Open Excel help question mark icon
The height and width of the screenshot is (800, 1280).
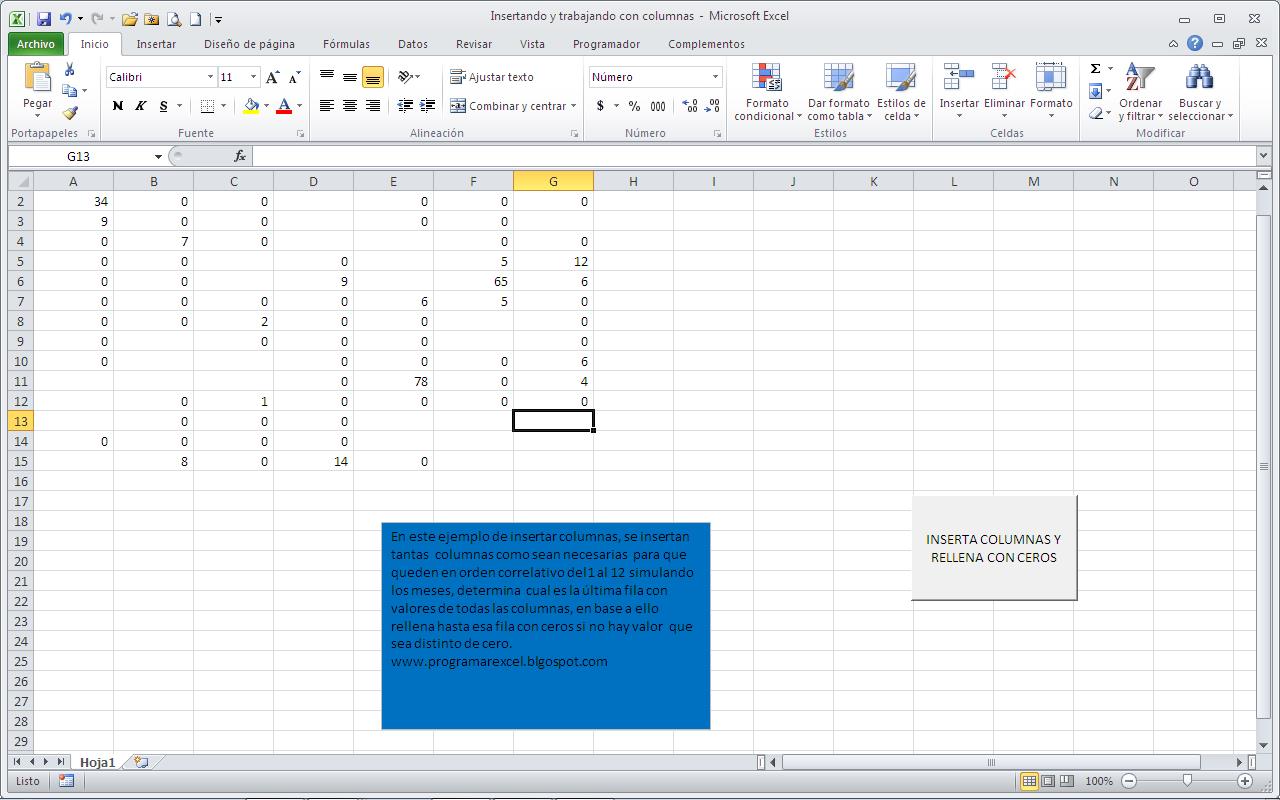pos(1195,44)
